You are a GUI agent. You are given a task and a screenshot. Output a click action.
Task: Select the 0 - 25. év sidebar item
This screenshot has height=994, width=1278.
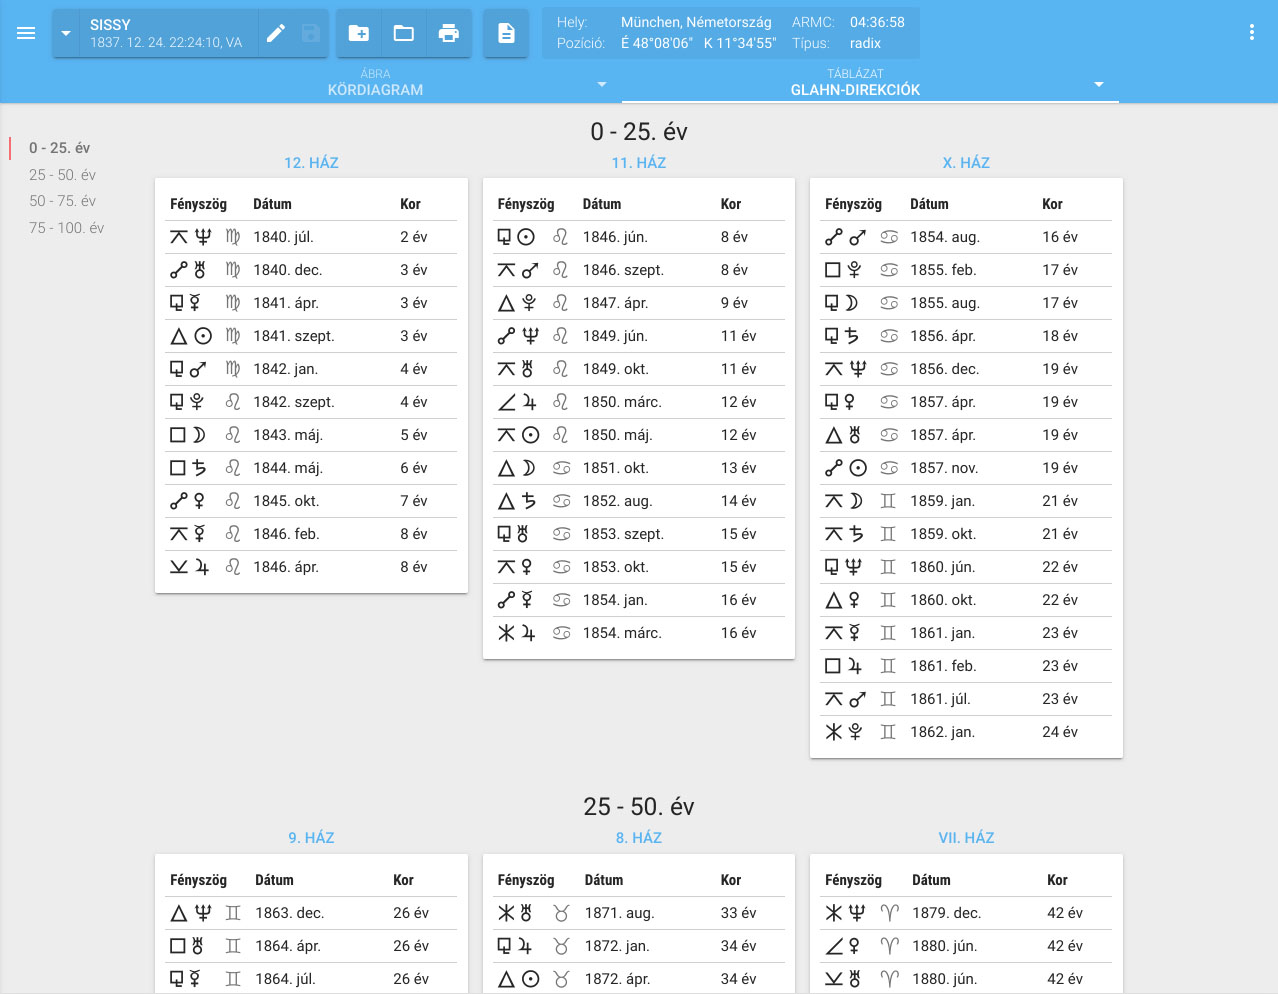coord(59,148)
